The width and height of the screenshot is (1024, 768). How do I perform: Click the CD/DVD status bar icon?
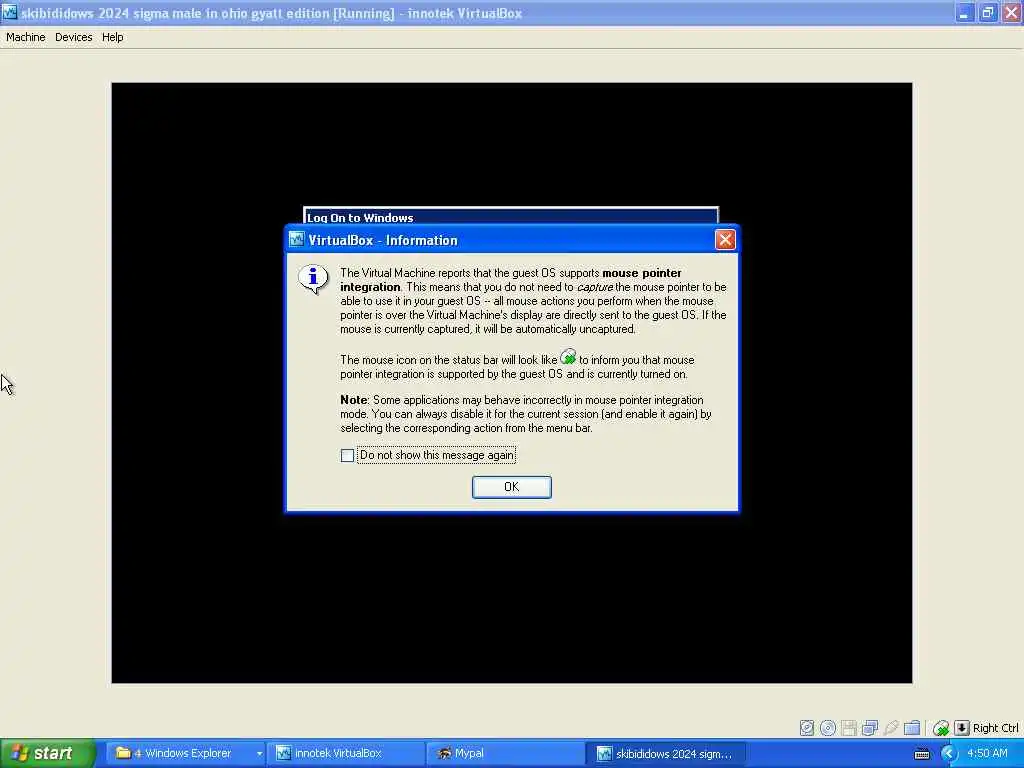coord(827,728)
